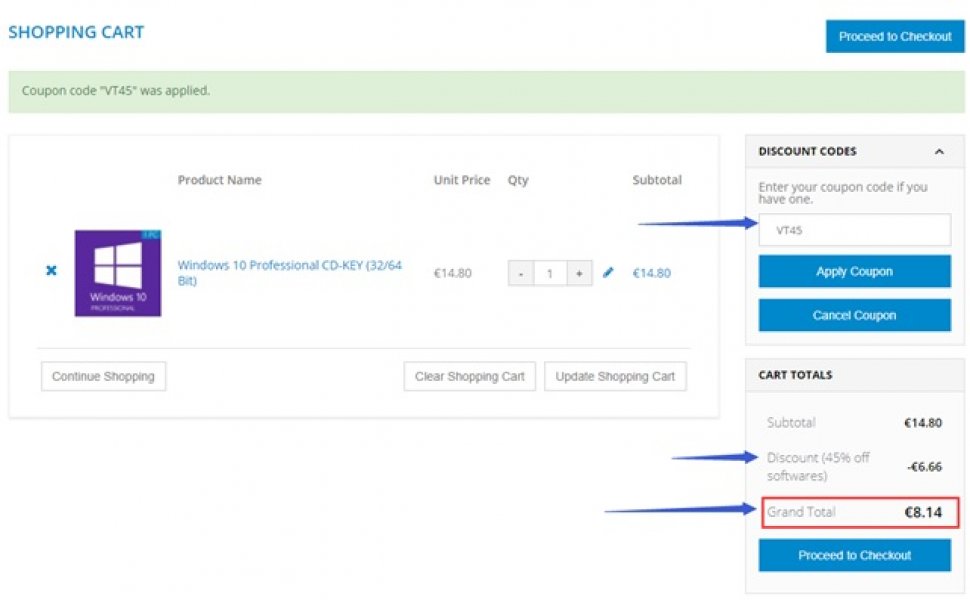Screen dimensions: 970x600
Task: Select the item subtotal €14.80 in product row
Action: pyautogui.click(x=651, y=273)
